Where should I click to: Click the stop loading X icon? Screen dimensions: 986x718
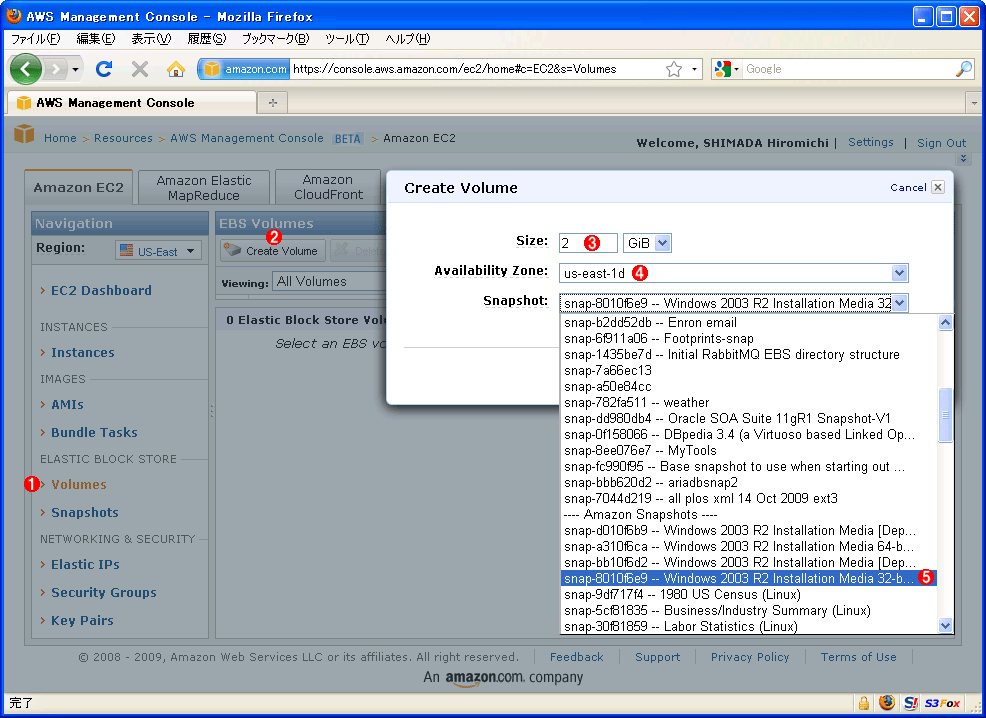pyautogui.click(x=140, y=69)
